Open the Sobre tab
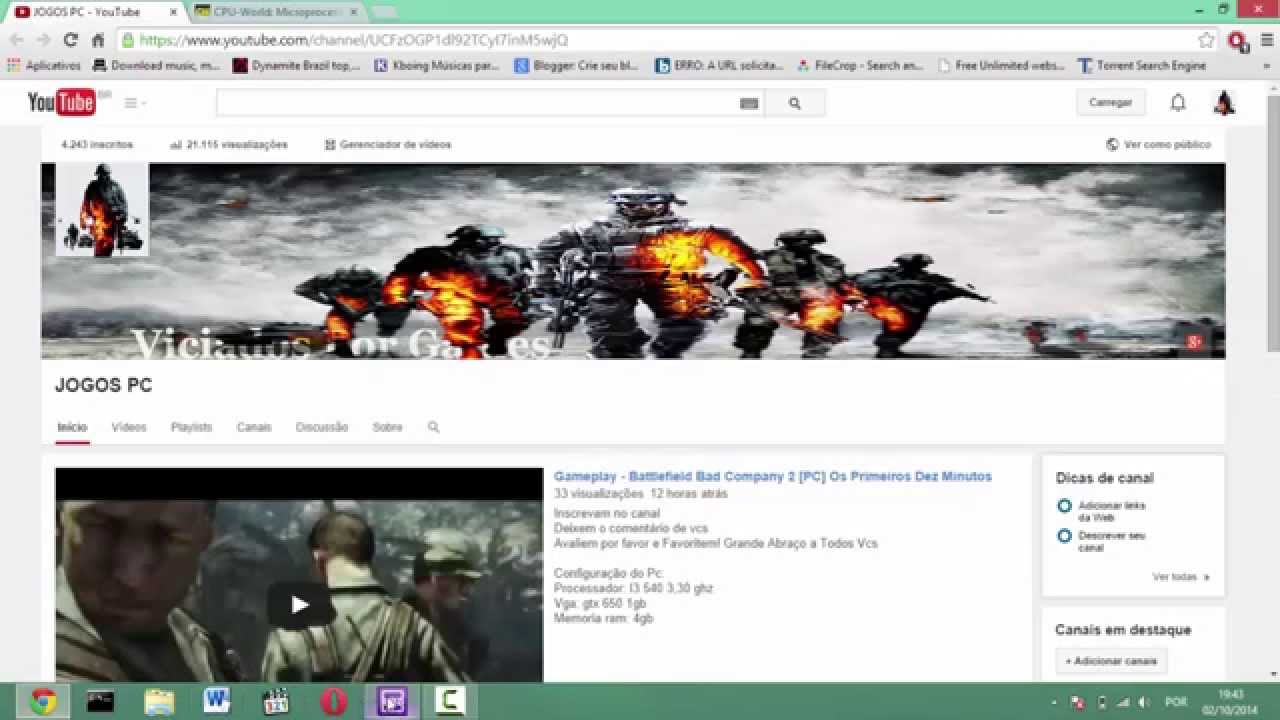Viewport: 1280px width, 720px height. click(387, 427)
